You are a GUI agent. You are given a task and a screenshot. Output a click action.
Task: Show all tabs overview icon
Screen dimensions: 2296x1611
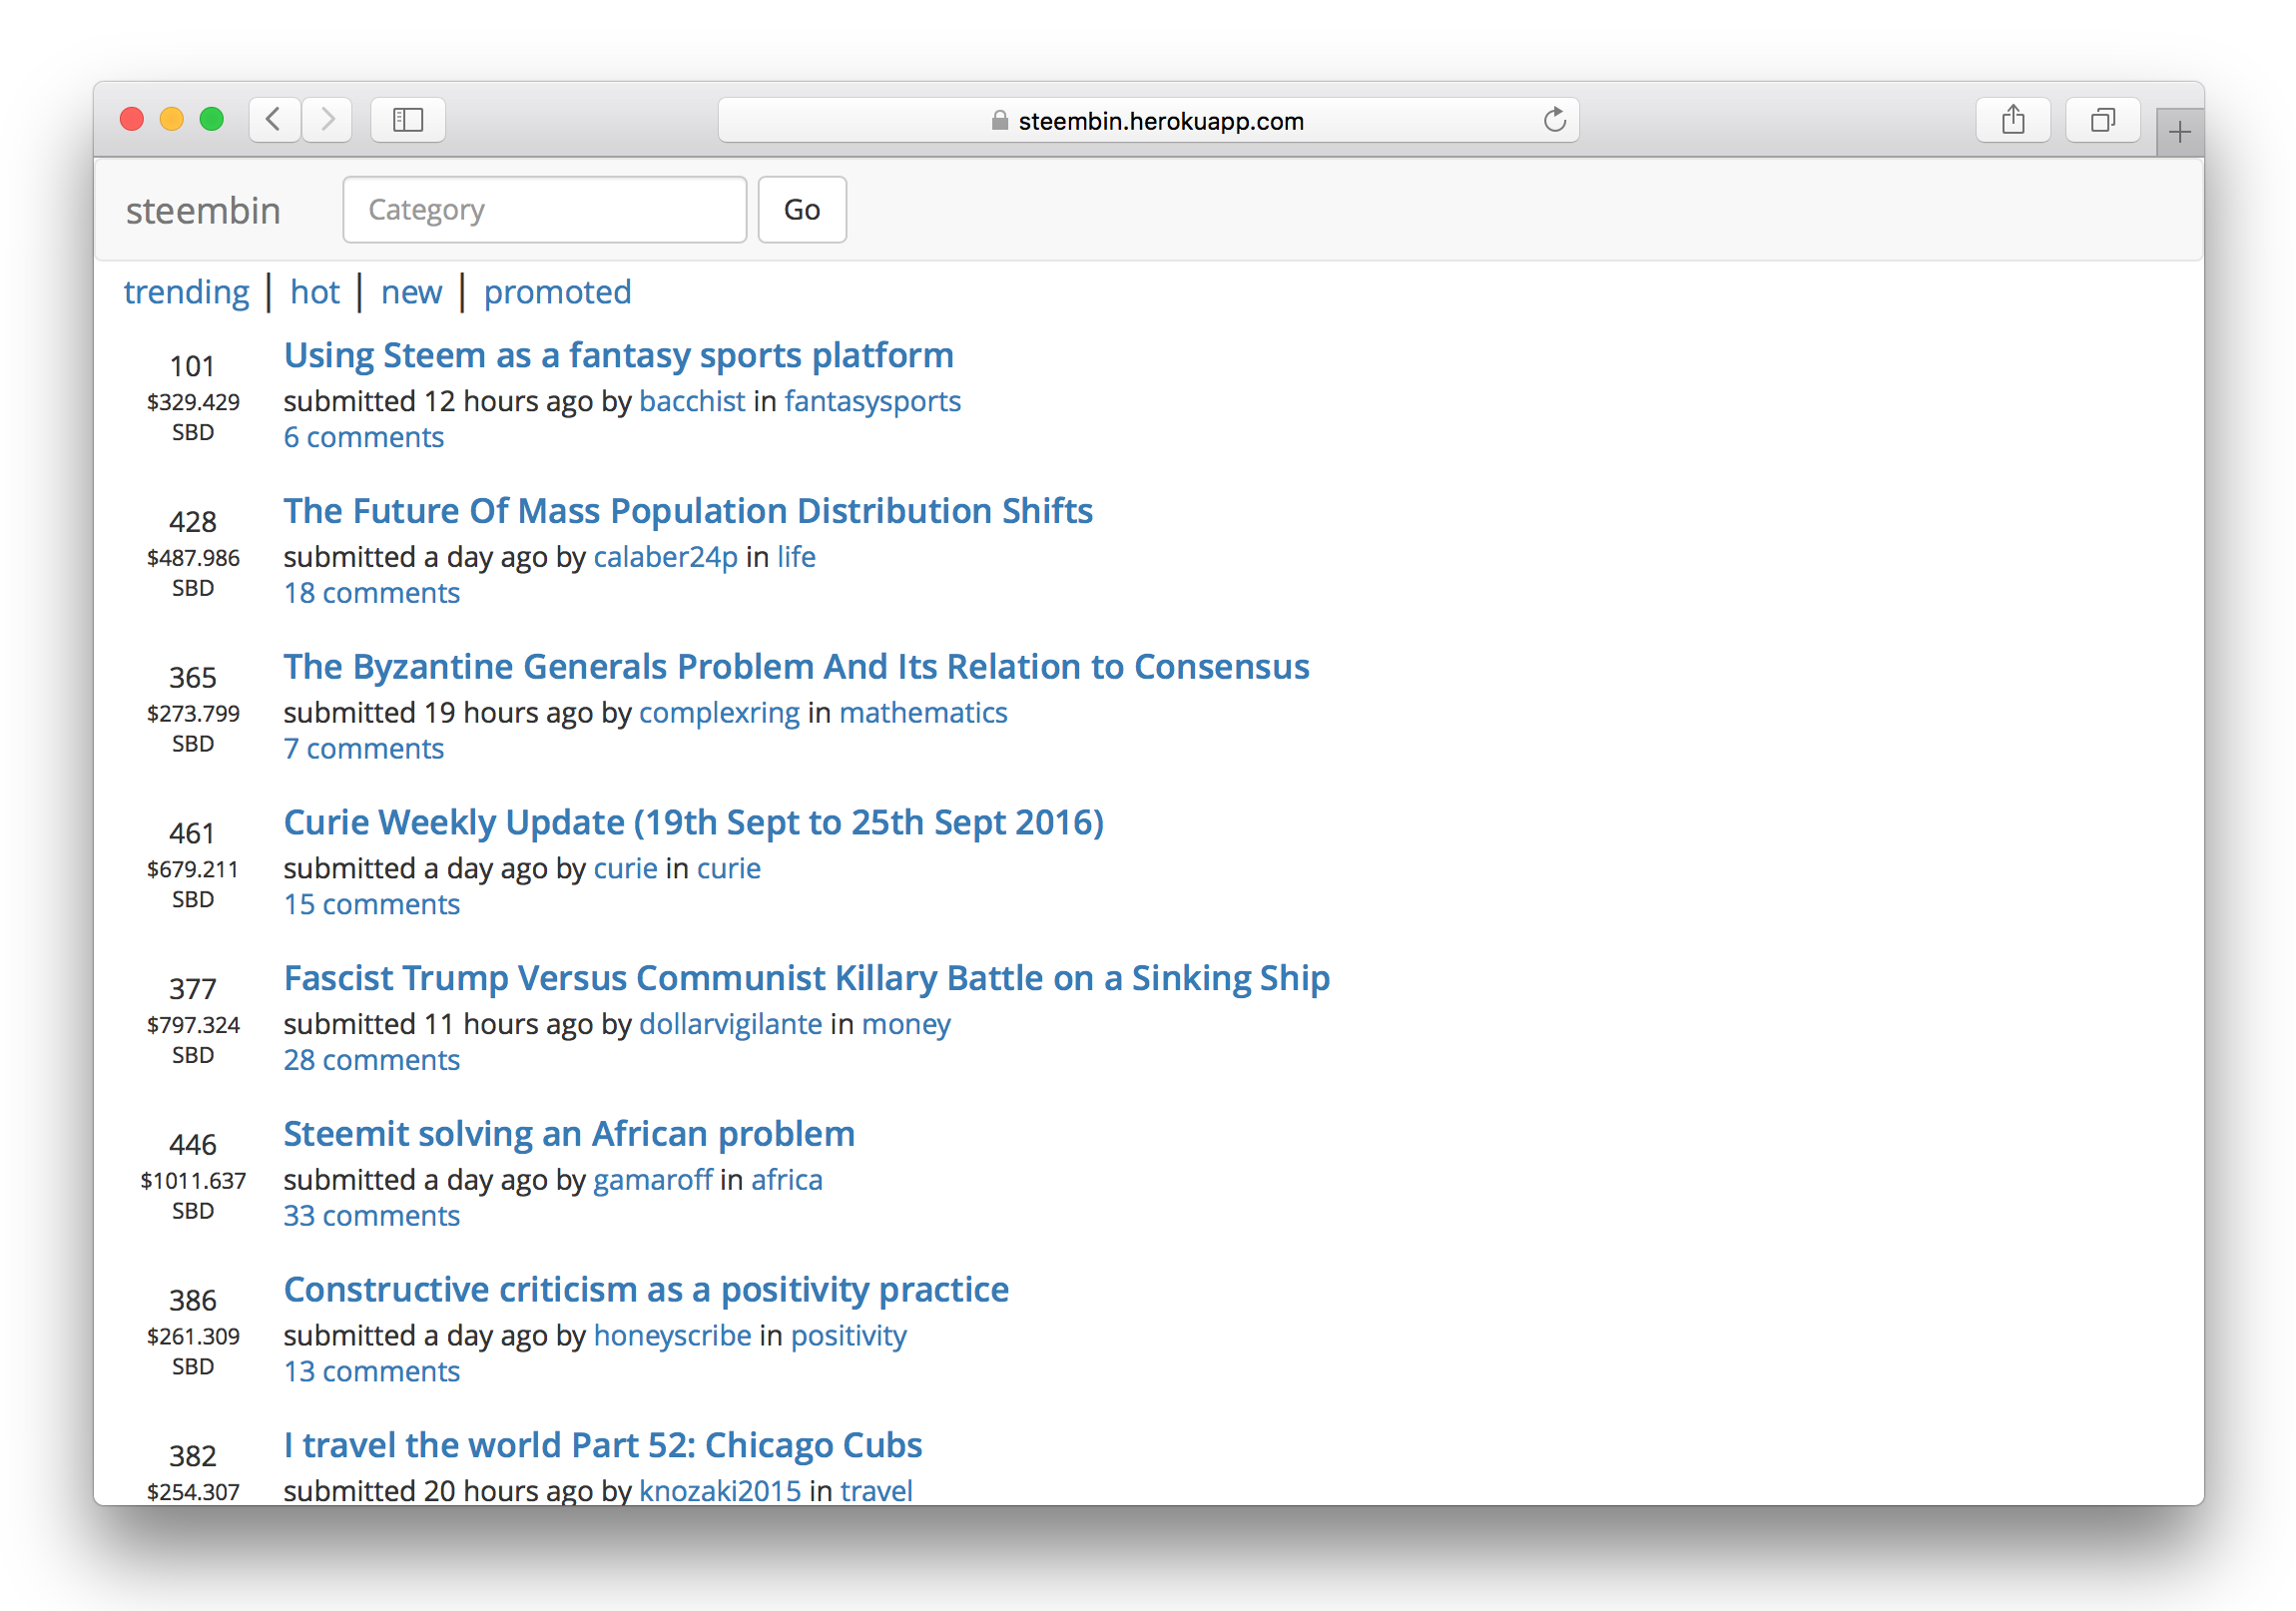pyautogui.click(x=2102, y=120)
